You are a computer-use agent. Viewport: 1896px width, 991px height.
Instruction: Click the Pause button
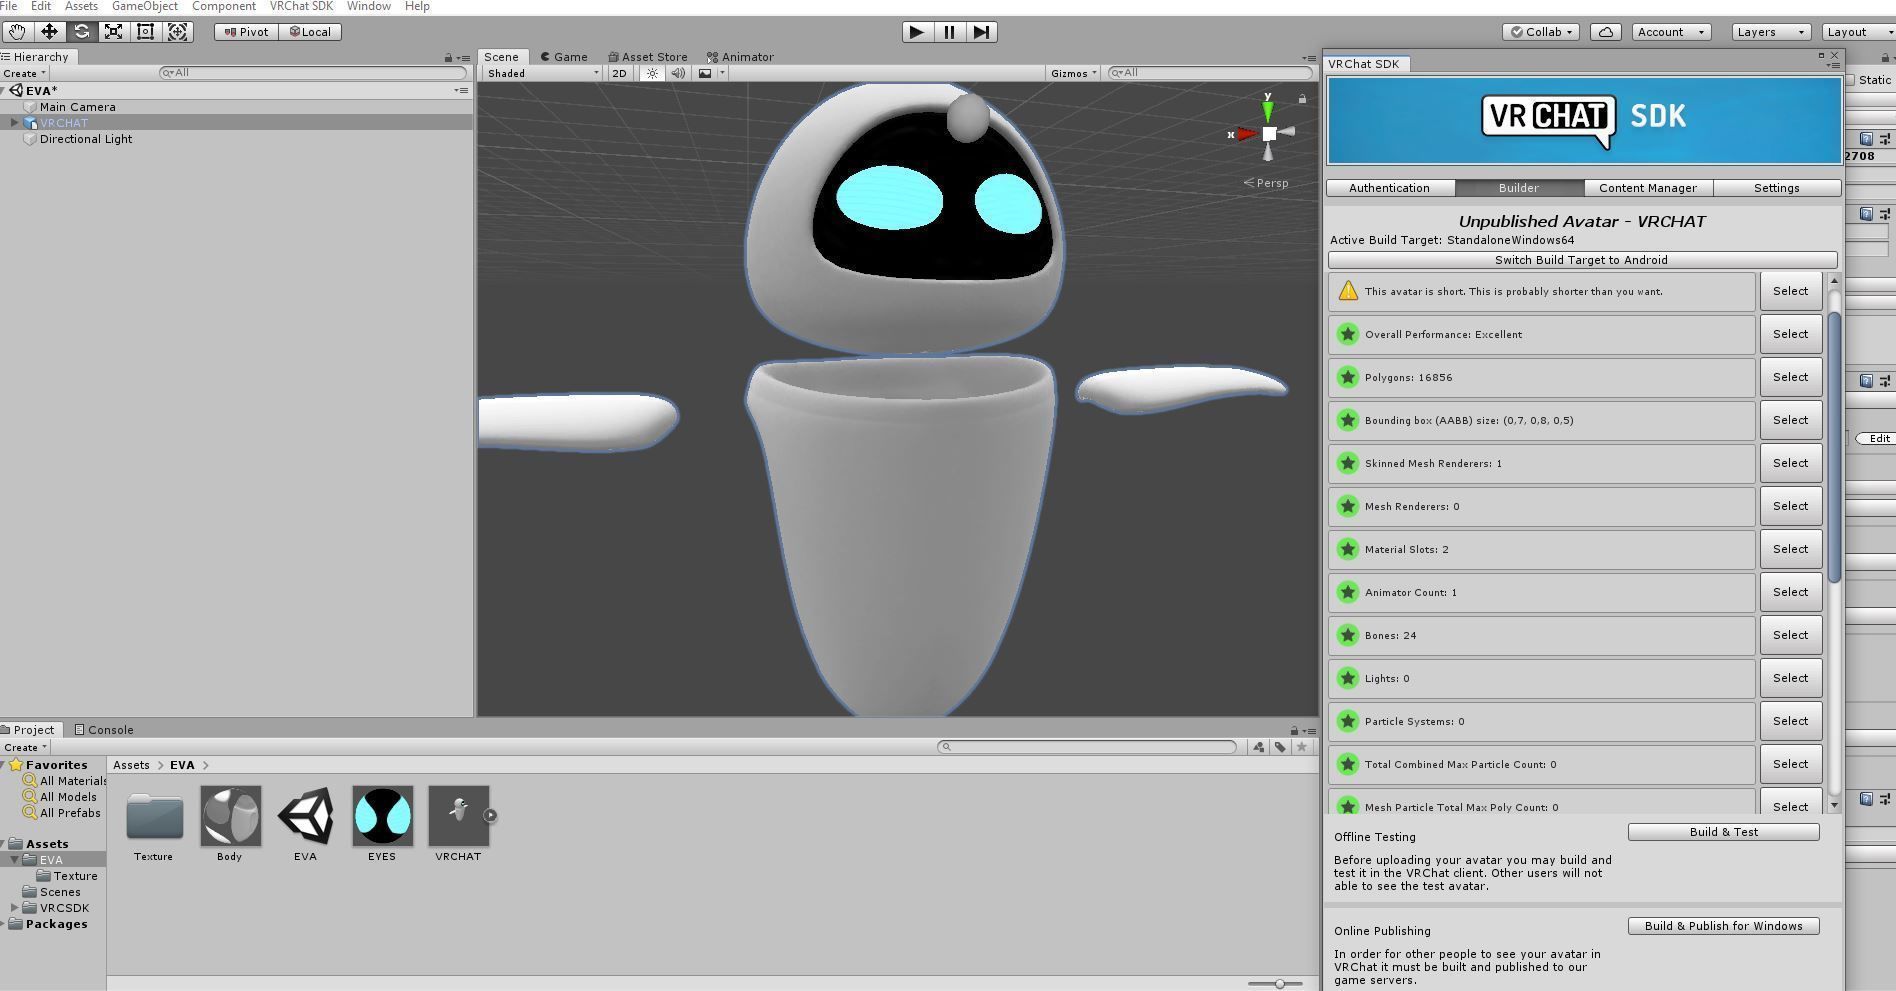(x=949, y=32)
